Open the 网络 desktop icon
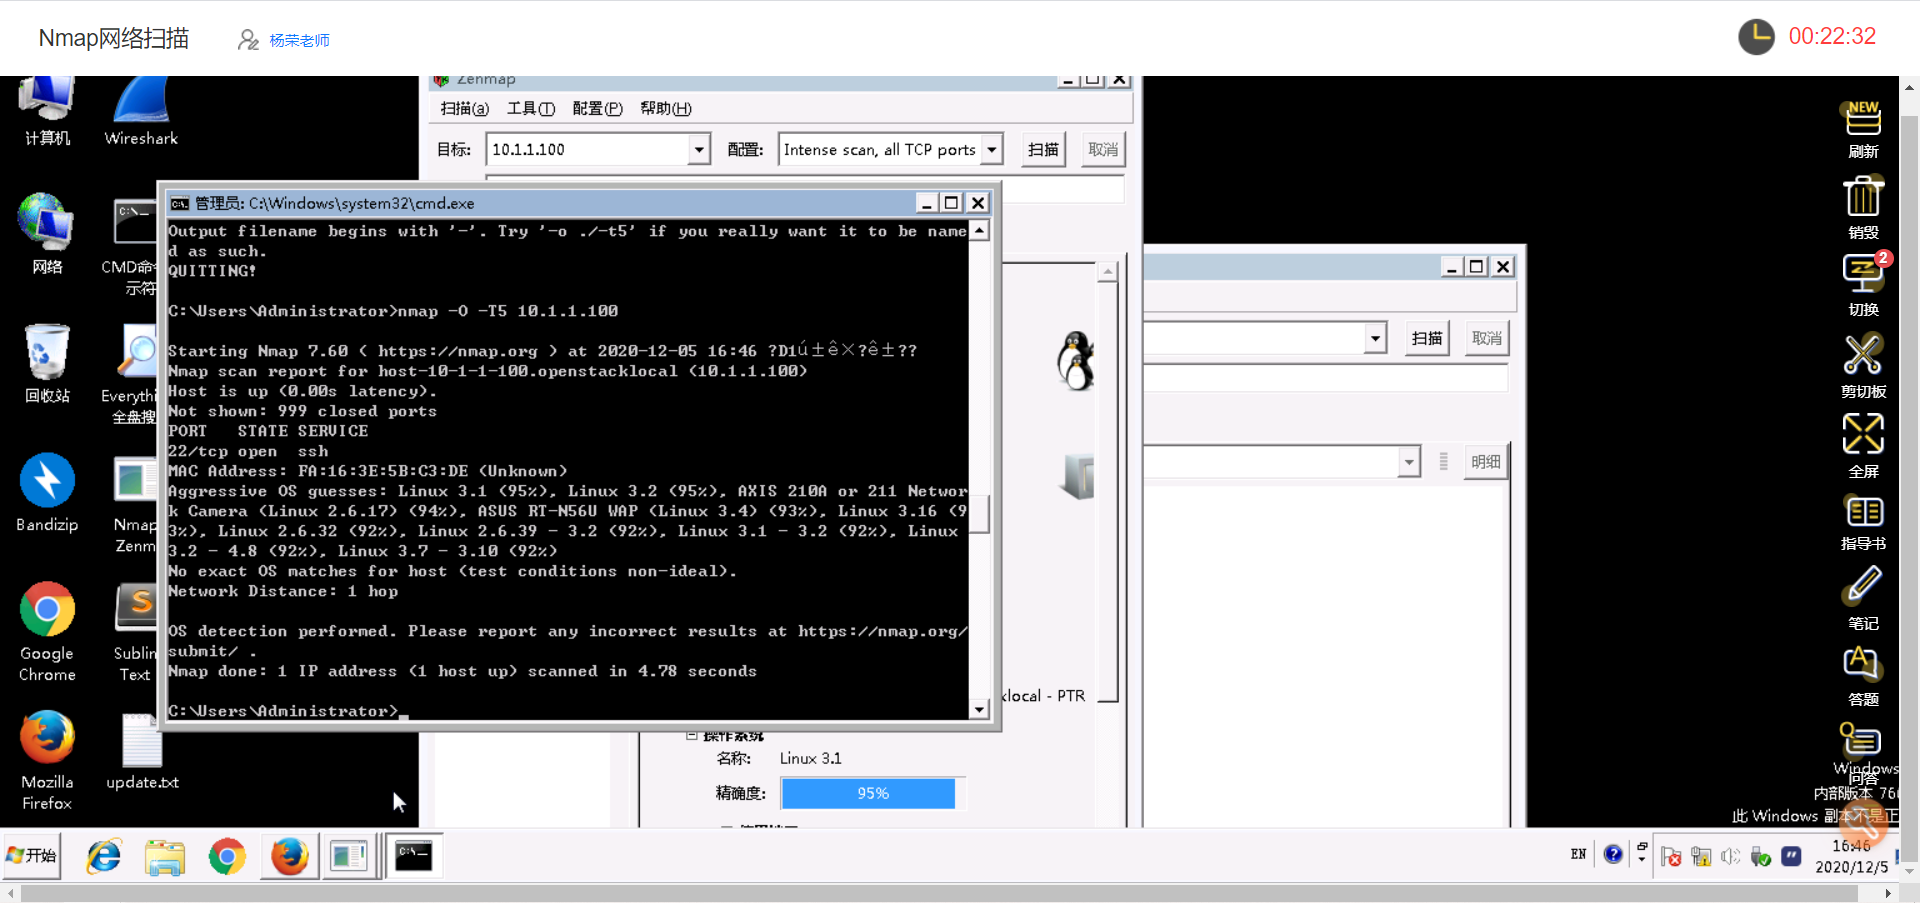 tap(47, 234)
